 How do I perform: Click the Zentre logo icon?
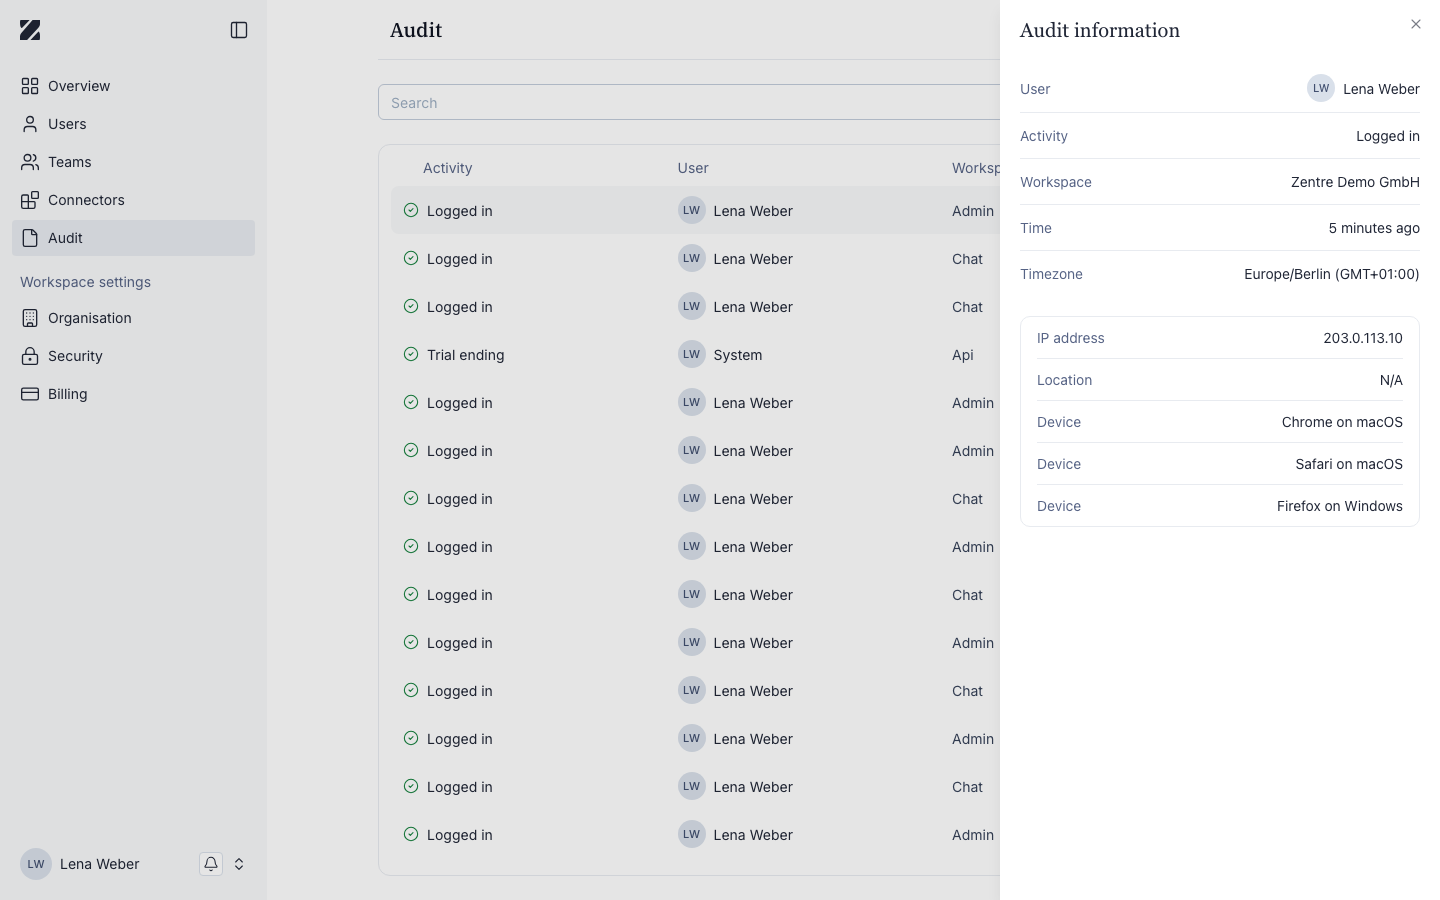[30, 30]
